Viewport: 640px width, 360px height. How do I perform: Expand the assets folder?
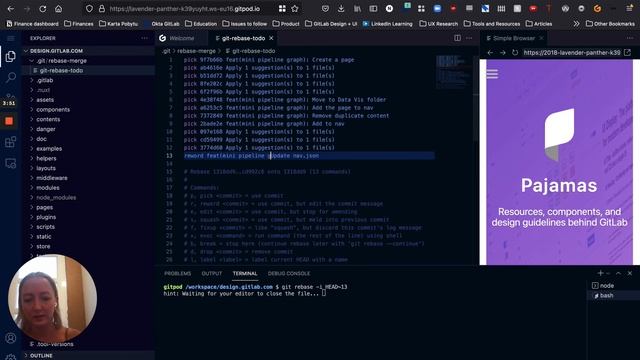(45, 100)
